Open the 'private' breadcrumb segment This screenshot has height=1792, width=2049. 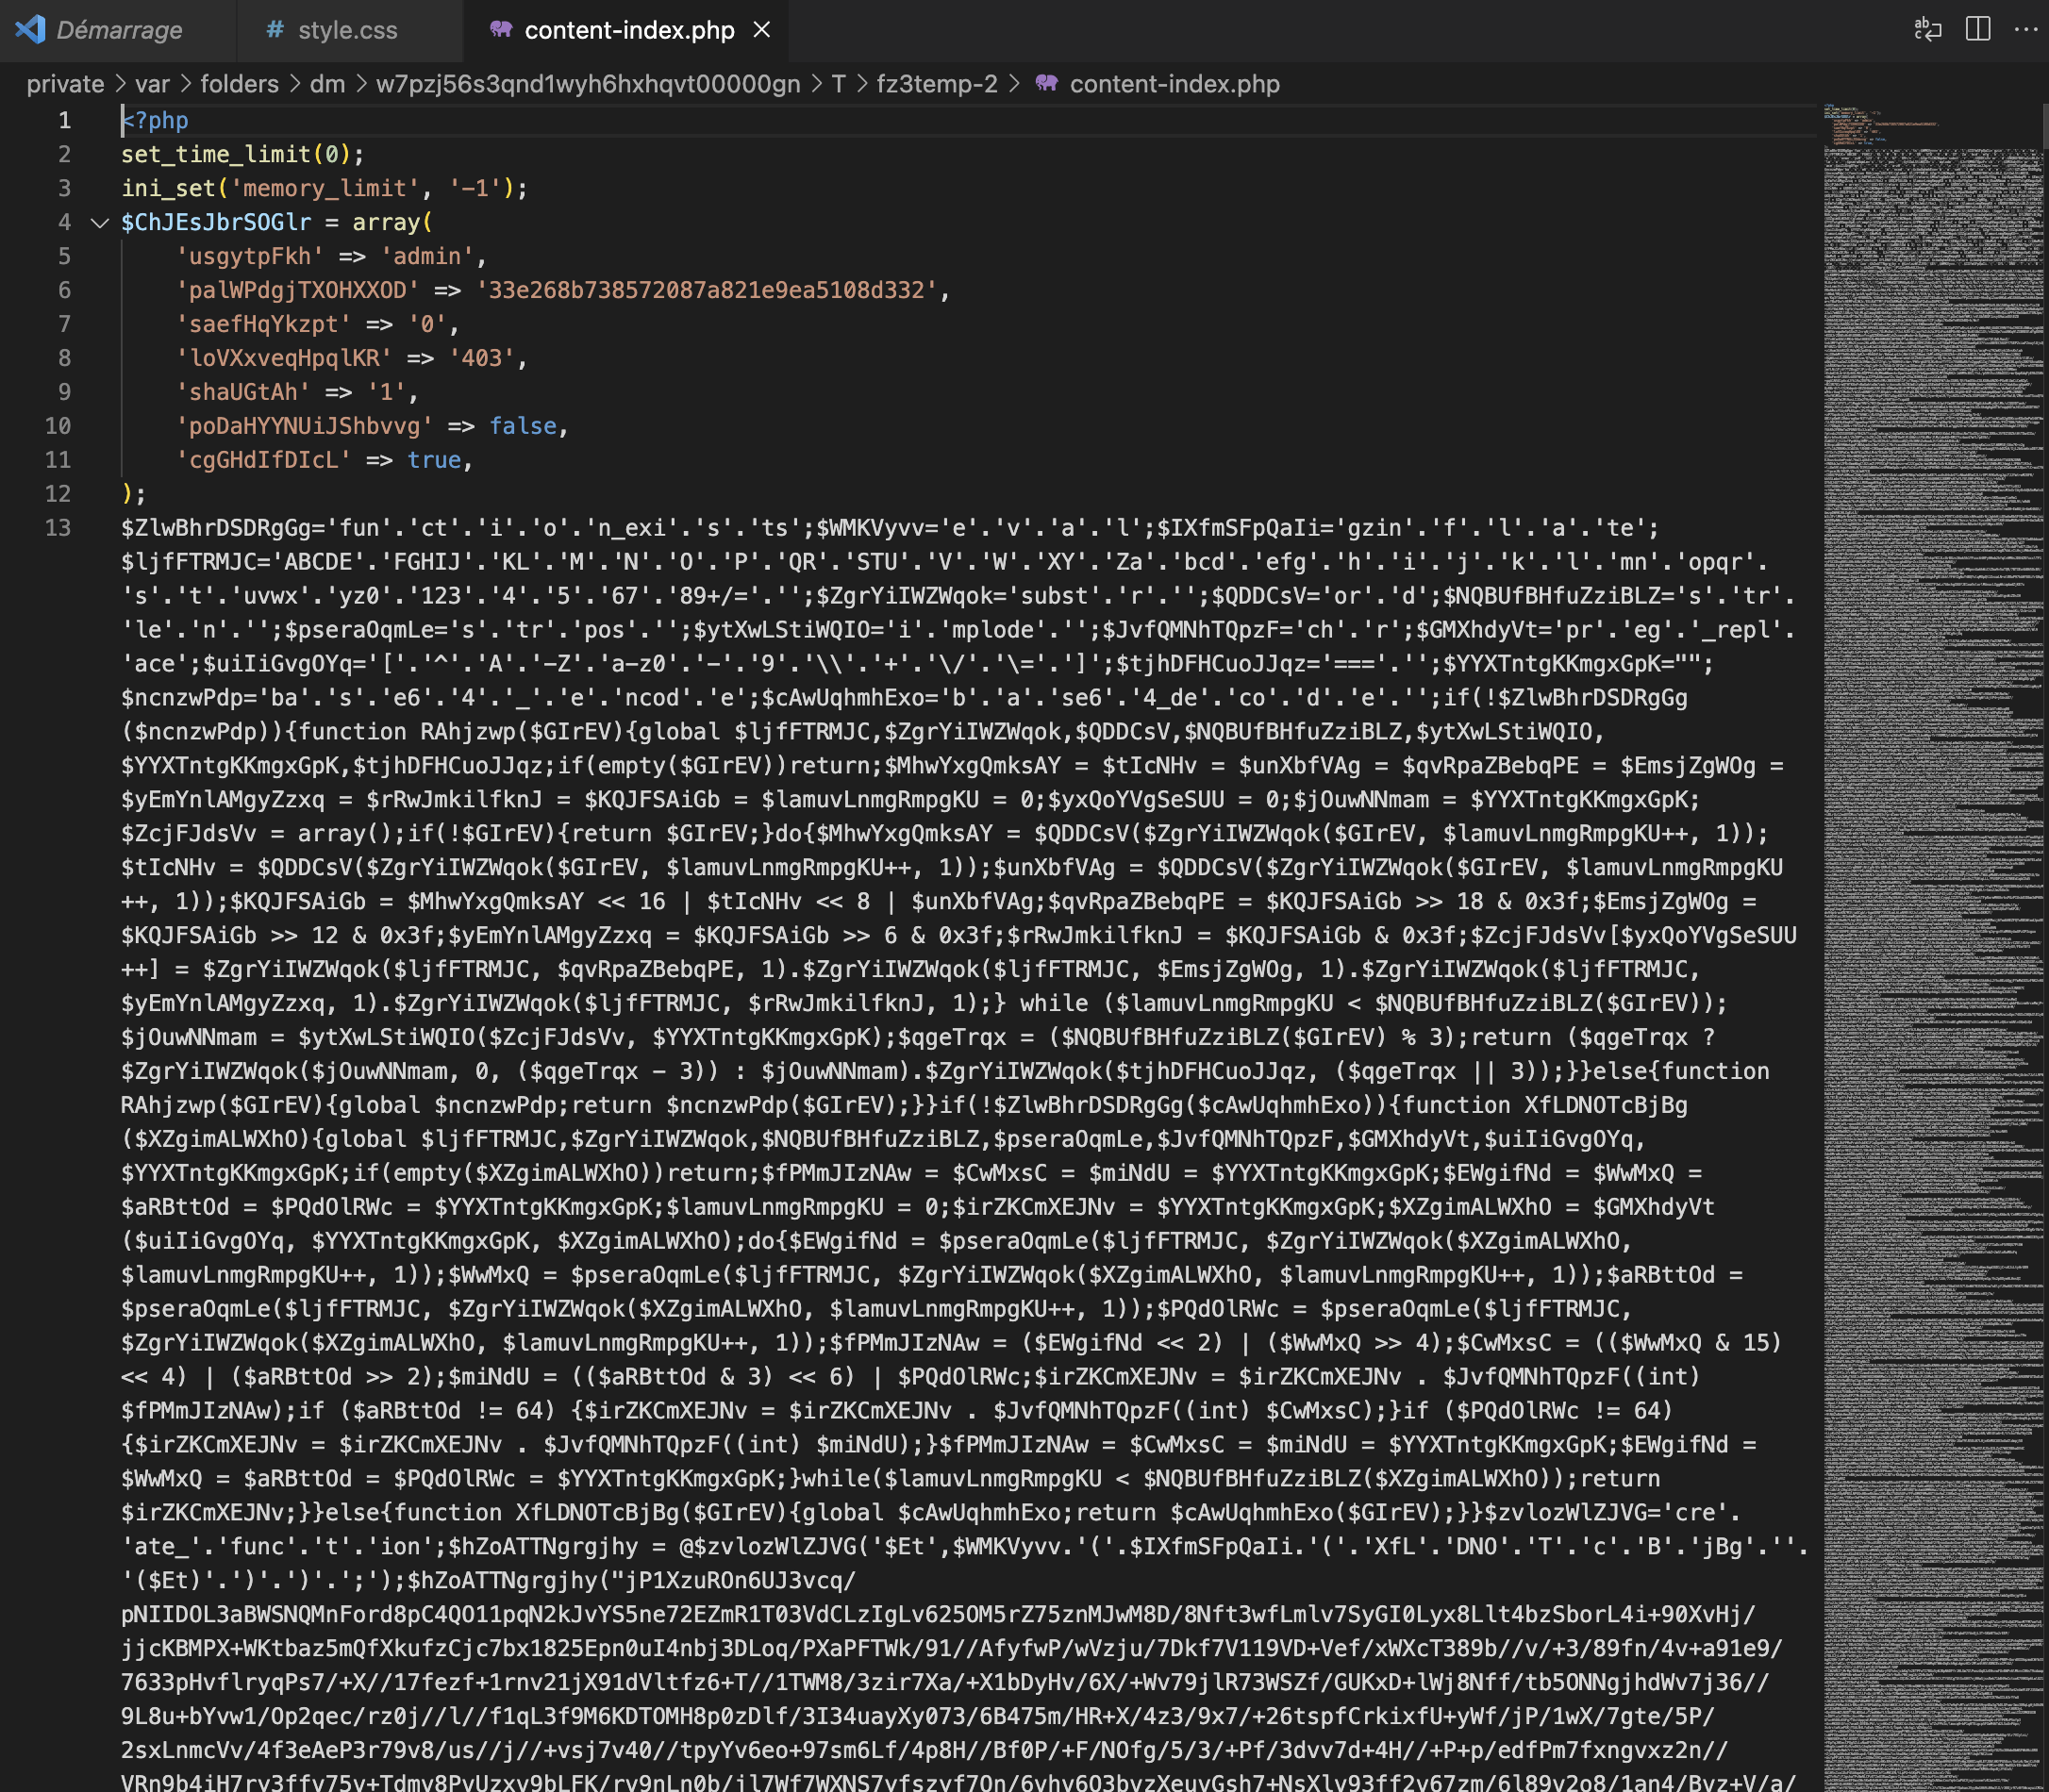[65, 84]
